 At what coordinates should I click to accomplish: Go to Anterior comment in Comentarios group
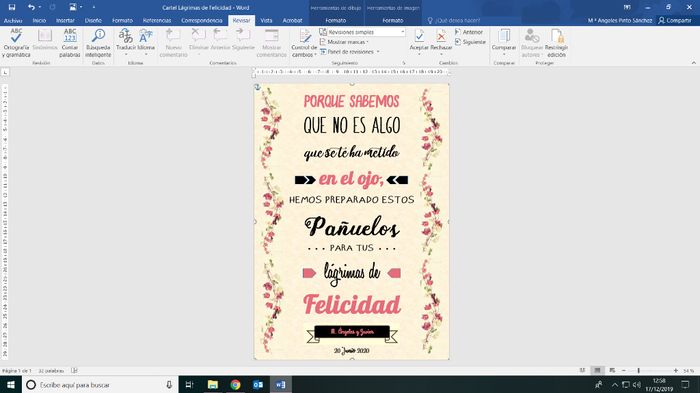click(220, 36)
